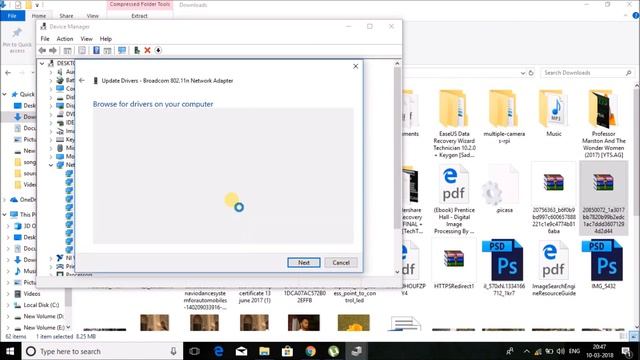640x360 pixels.
Task: Click Forward arrow in Device Manager toolbar
Action: (53, 50)
